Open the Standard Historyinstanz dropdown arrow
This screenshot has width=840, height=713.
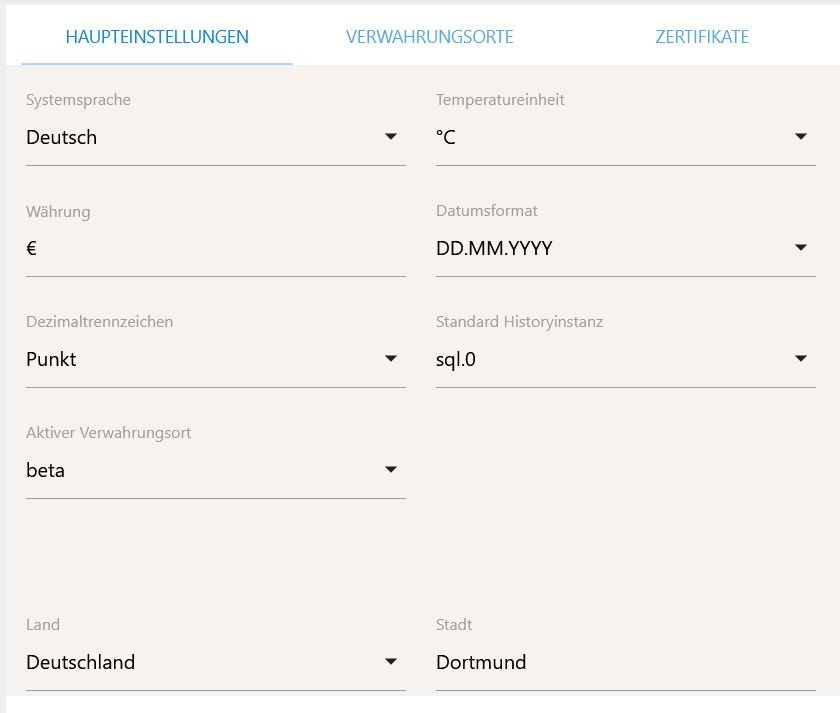point(801,359)
